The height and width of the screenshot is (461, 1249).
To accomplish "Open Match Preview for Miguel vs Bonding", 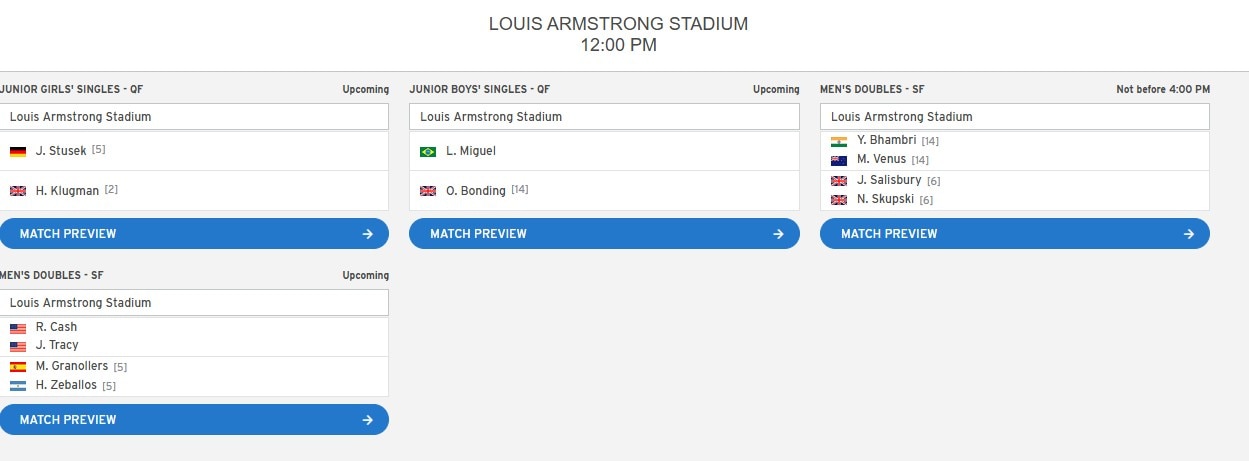I will 604,234.
